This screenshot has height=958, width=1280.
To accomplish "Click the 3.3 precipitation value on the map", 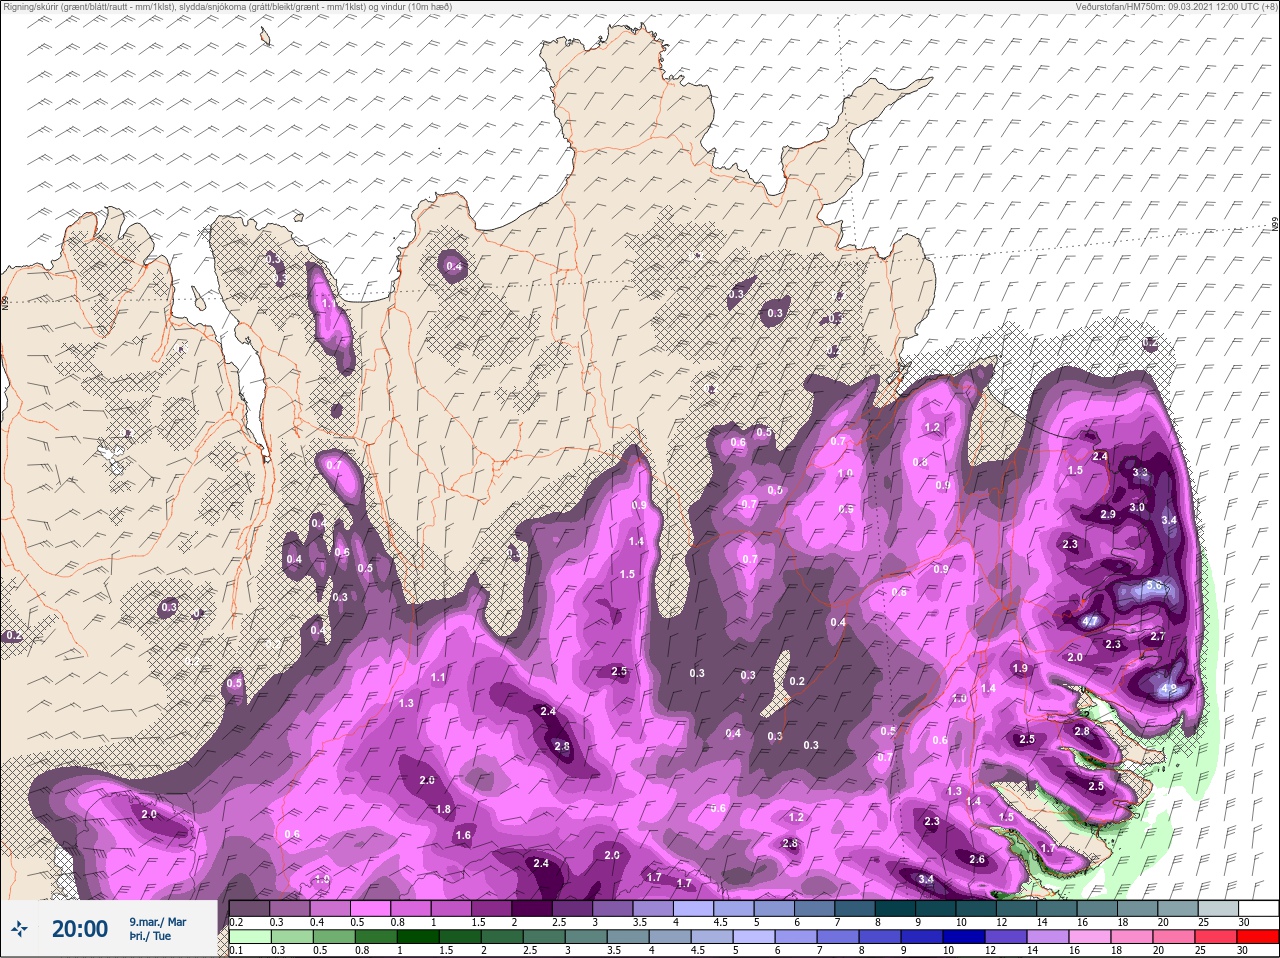I will point(1140,473).
